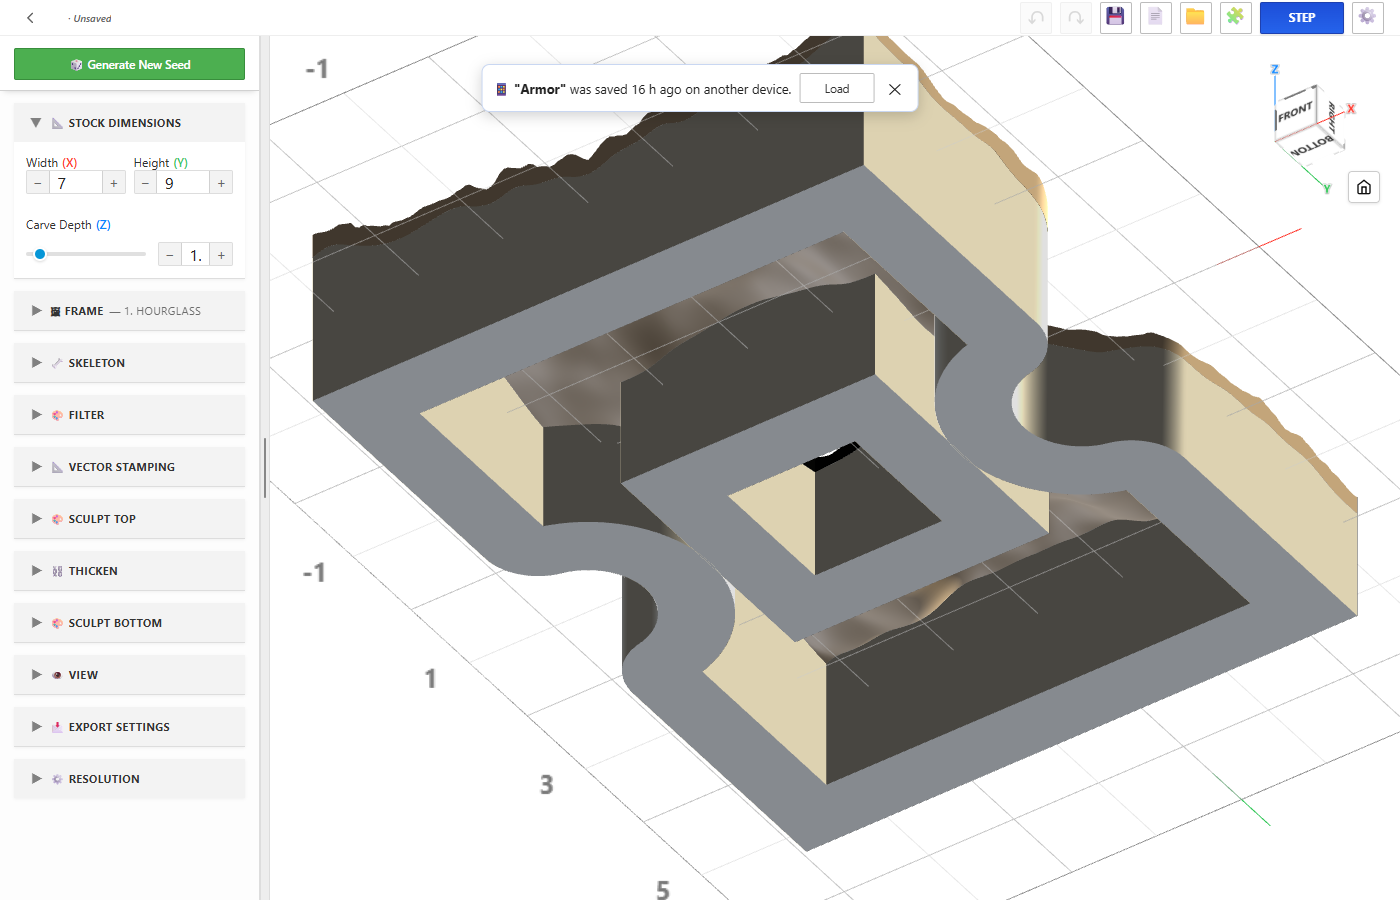Expand the Sculpt Bottom section

pyautogui.click(x=129, y=623)
